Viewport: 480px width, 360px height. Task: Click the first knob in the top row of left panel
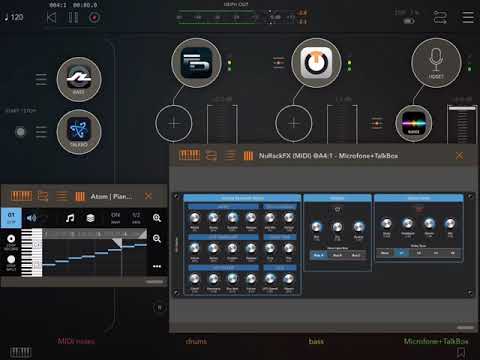(x=195, y=218)
